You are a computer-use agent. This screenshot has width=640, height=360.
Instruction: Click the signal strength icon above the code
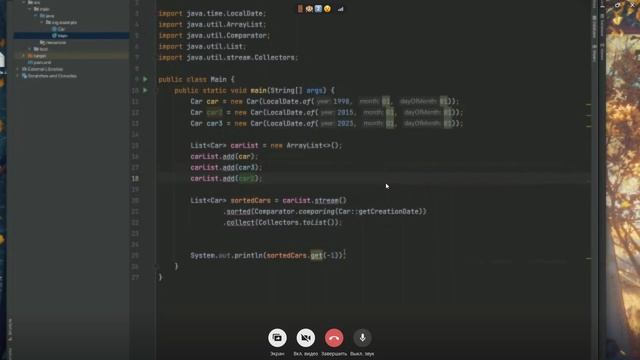[340, 9]
